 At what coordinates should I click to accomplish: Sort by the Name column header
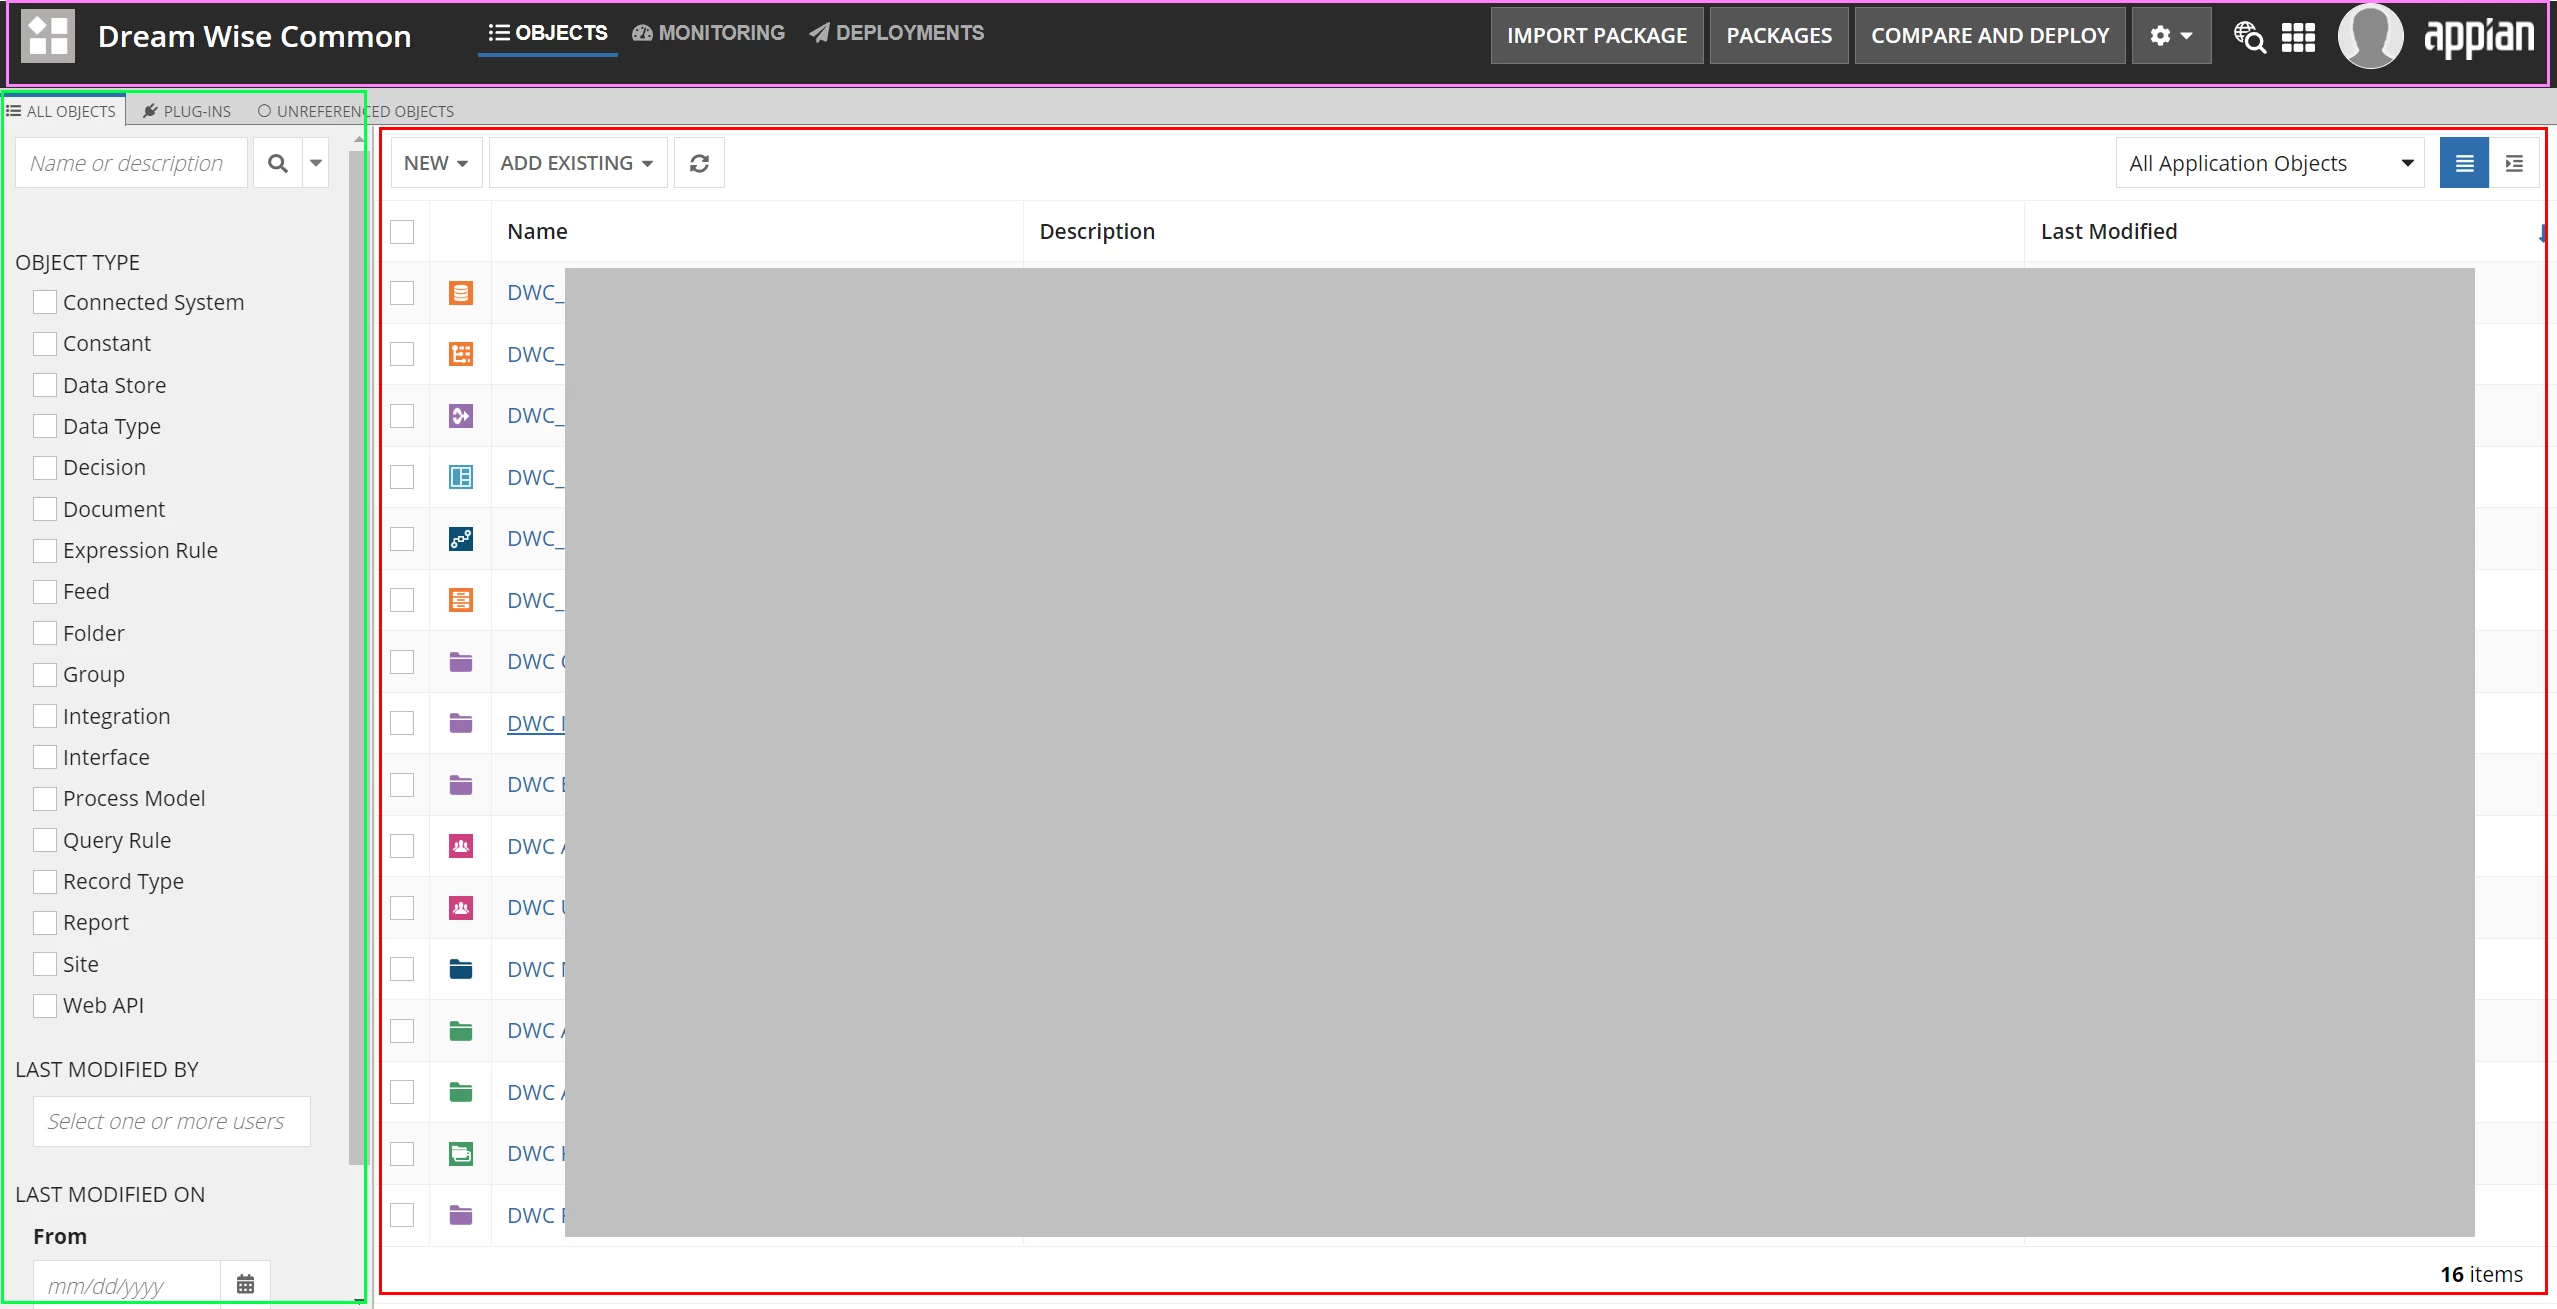(x=537, y=232)
